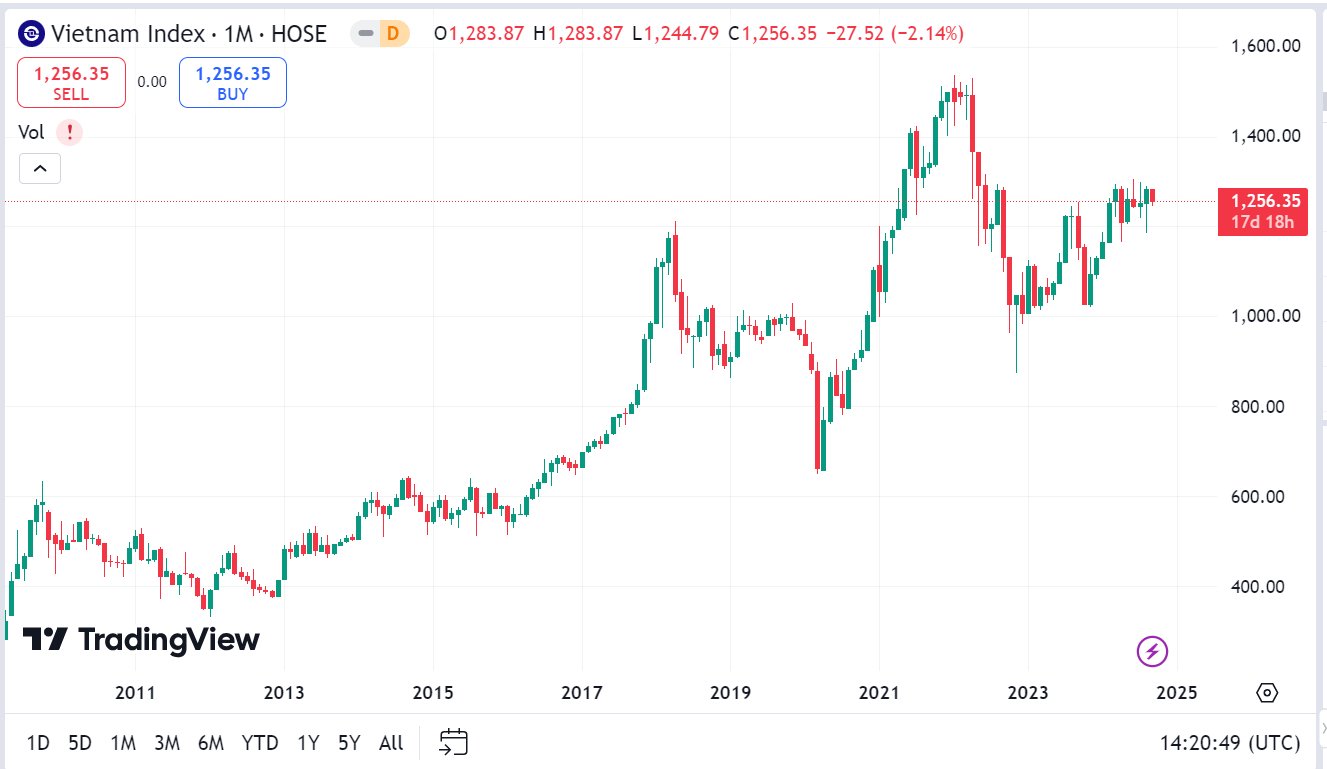The height and width of the screenshot is (769, 1327).
Task: Click the −27.52 (−2.14%) change value
Action: pyautogui.click(x=895, y=34)
